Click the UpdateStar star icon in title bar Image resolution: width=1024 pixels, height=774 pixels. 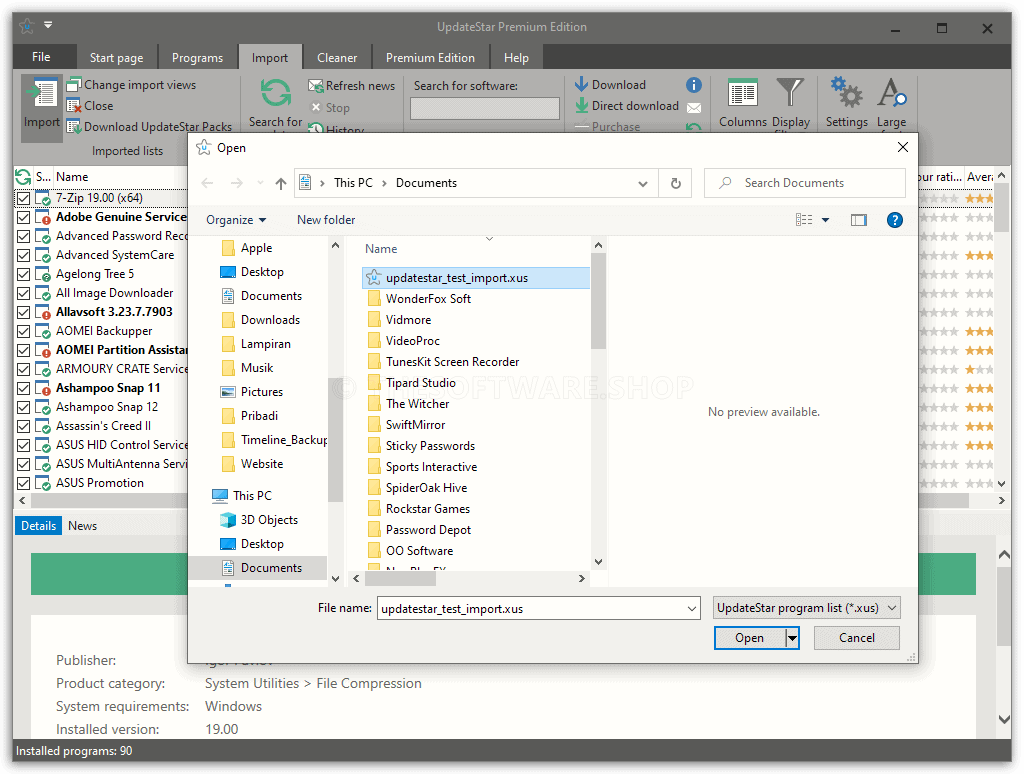tap(27, 27)
